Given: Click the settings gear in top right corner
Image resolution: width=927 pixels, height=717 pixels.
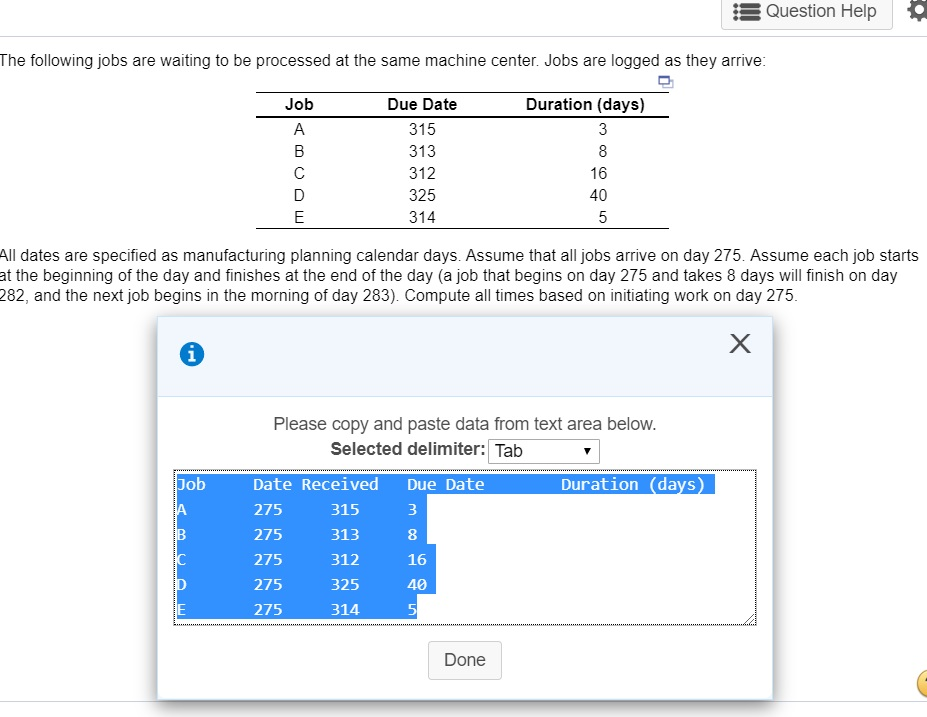Looking at the screenshot, I should [x=916, y=11].
